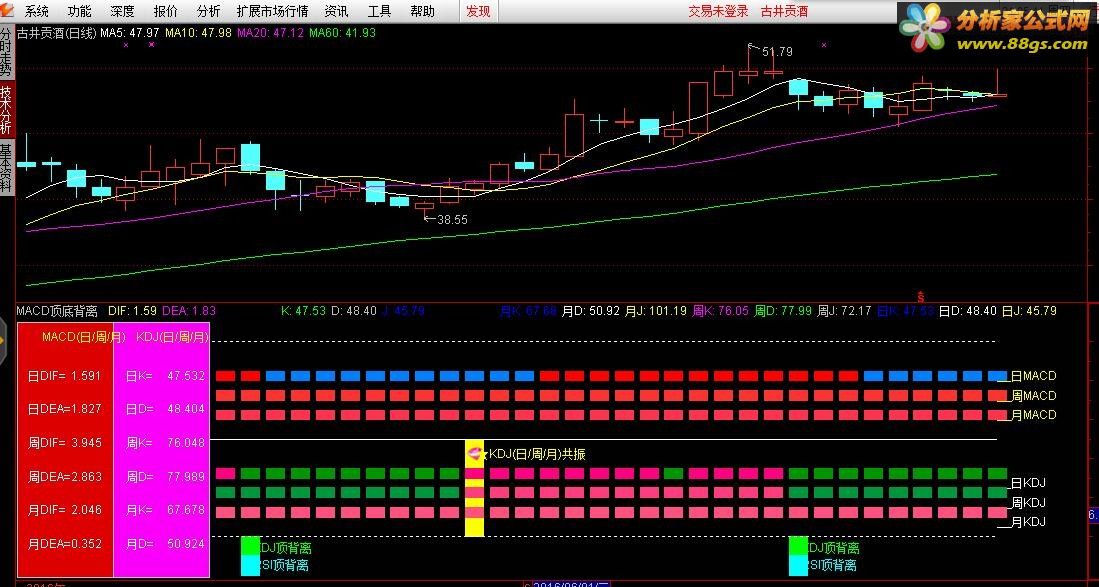1099x587 pixels.
Task: Click the 月K= 67.678 table value
Action: click(x=165, y=510)
